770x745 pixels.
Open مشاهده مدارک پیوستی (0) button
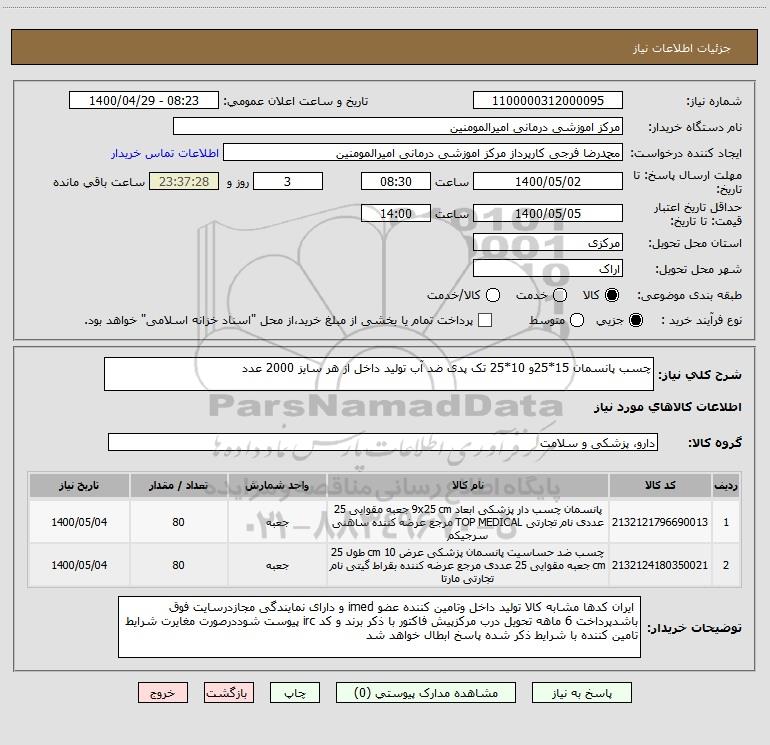point(426,692)
